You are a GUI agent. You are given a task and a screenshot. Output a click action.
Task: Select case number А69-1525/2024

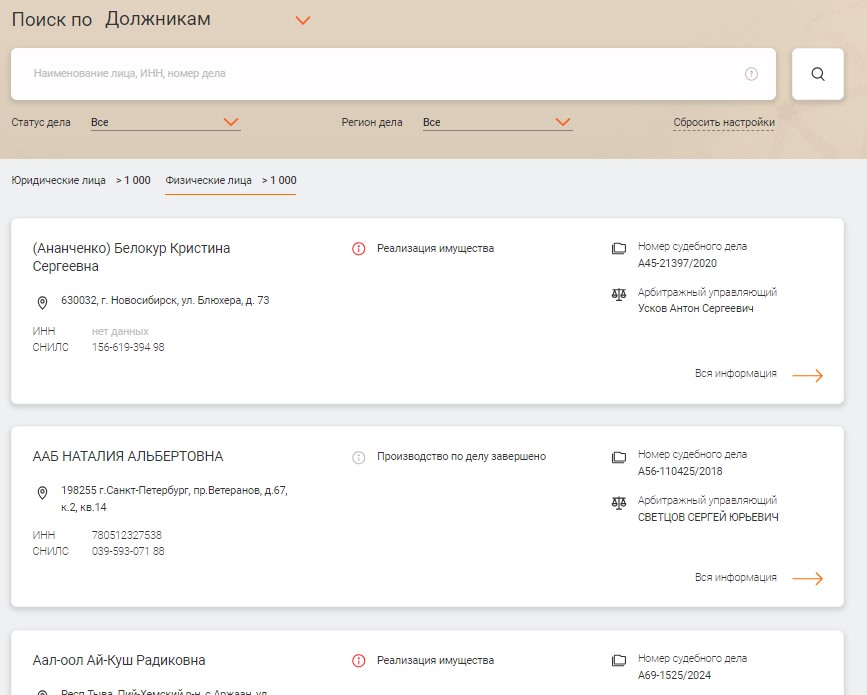pyautogui.click(x=675, y=675)
